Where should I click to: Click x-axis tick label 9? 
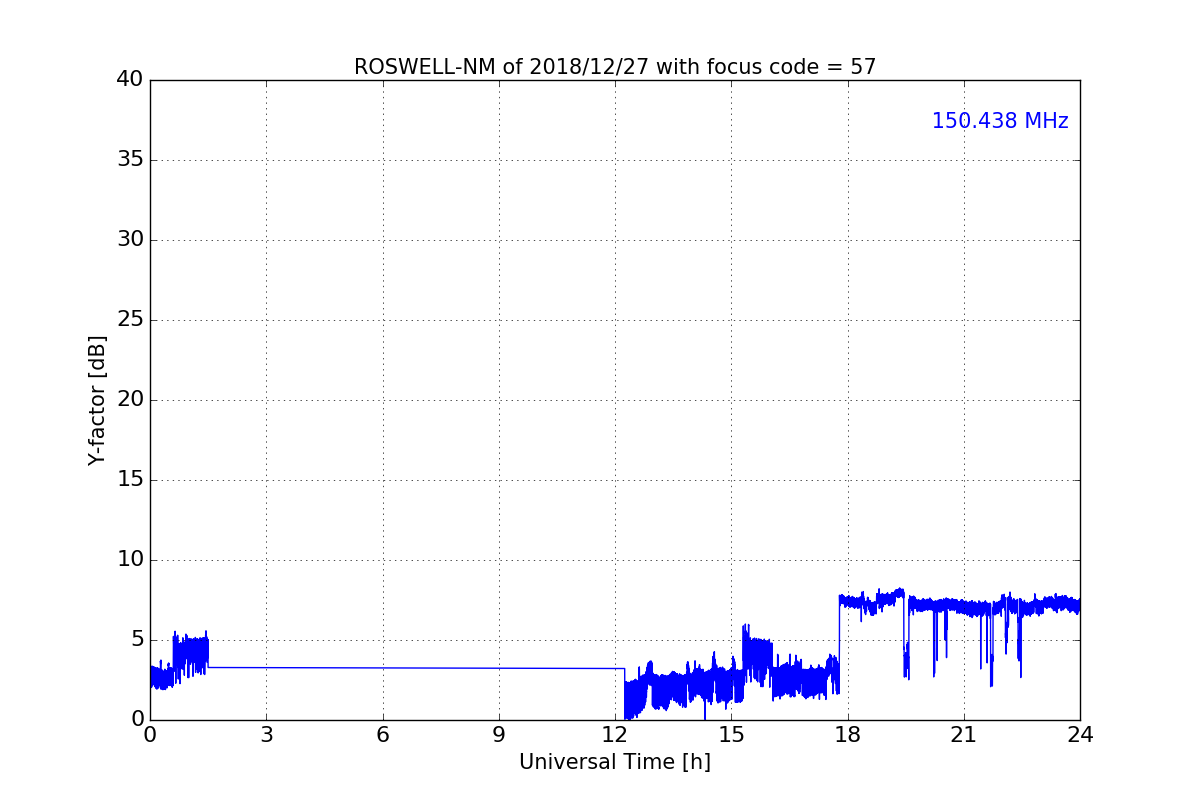(499, 735)
